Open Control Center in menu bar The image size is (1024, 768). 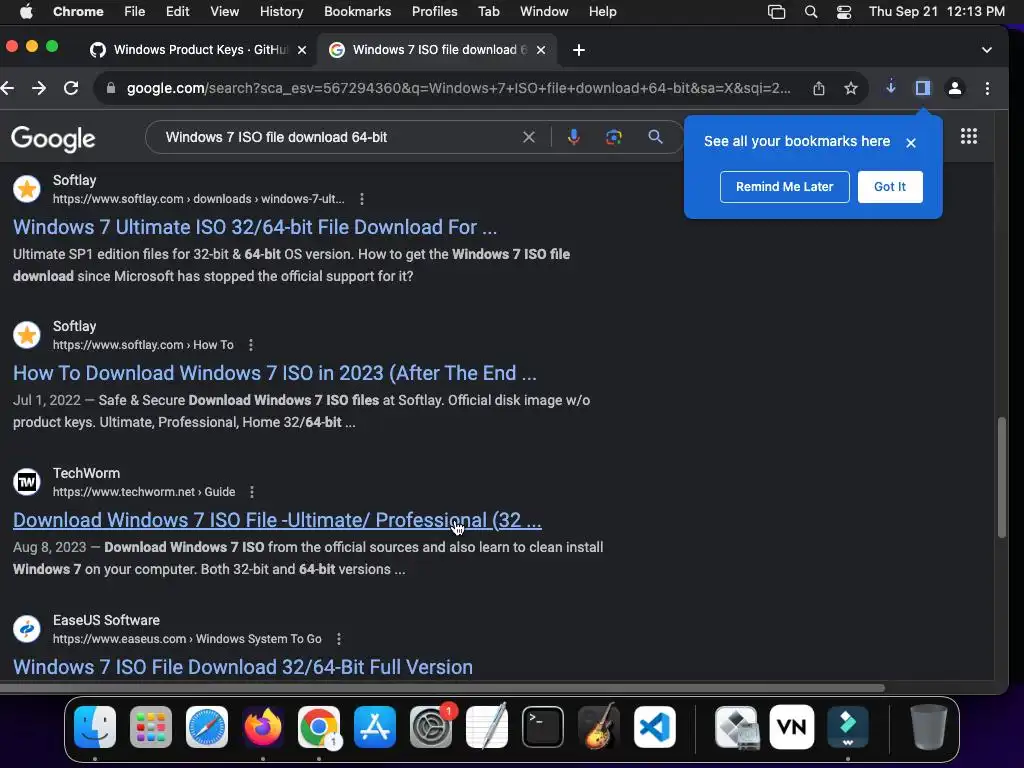pyautogui.click(x=844, y=12)
